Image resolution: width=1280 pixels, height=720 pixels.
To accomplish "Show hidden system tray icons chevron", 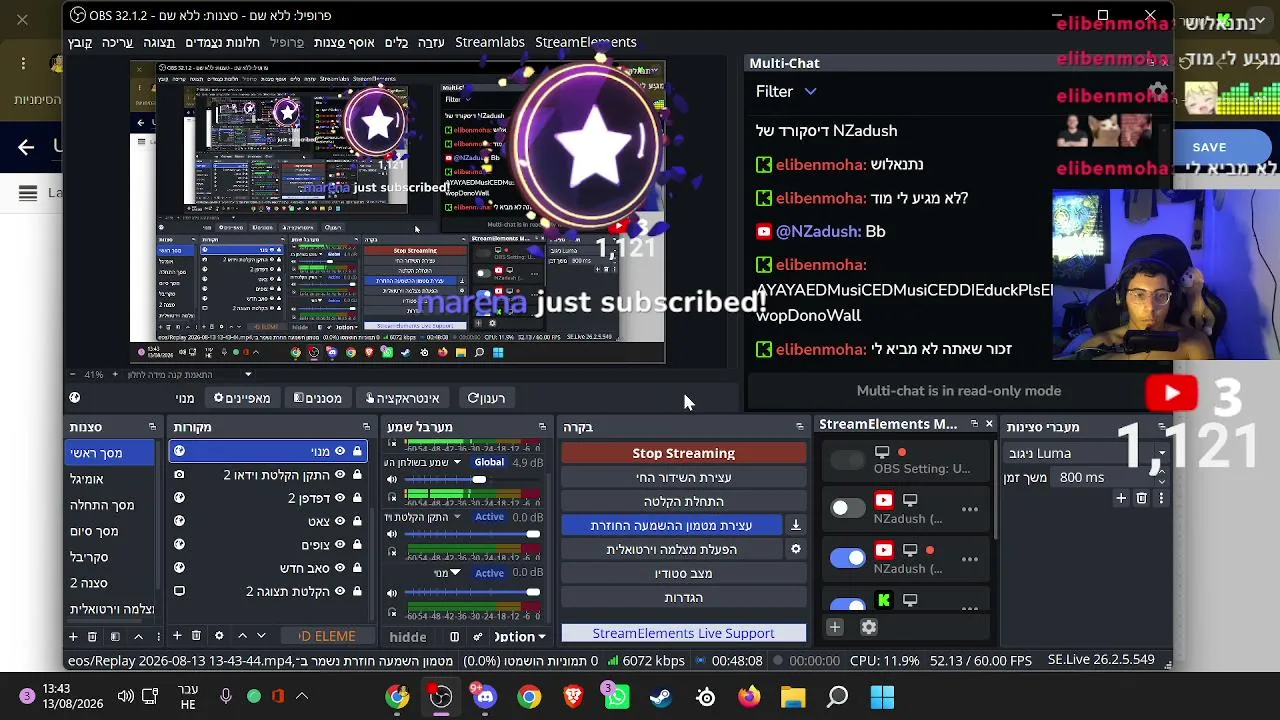I will click(301, 697).
